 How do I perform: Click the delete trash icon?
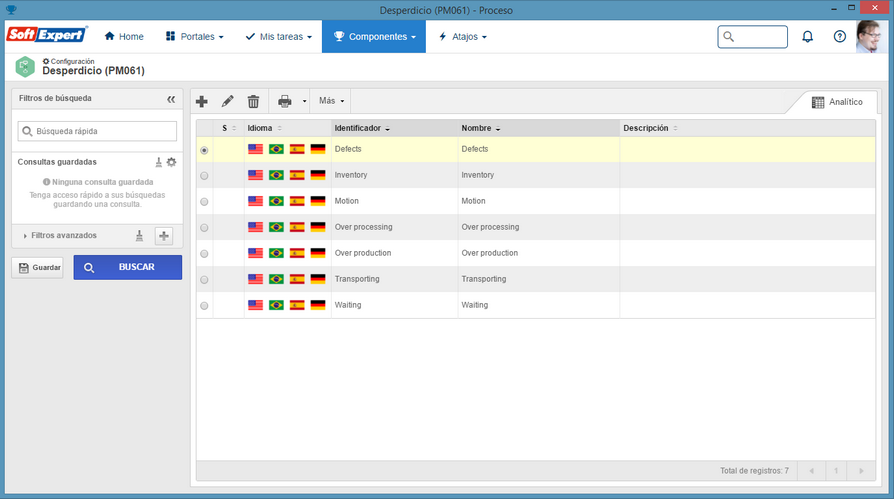coord(253,102)
